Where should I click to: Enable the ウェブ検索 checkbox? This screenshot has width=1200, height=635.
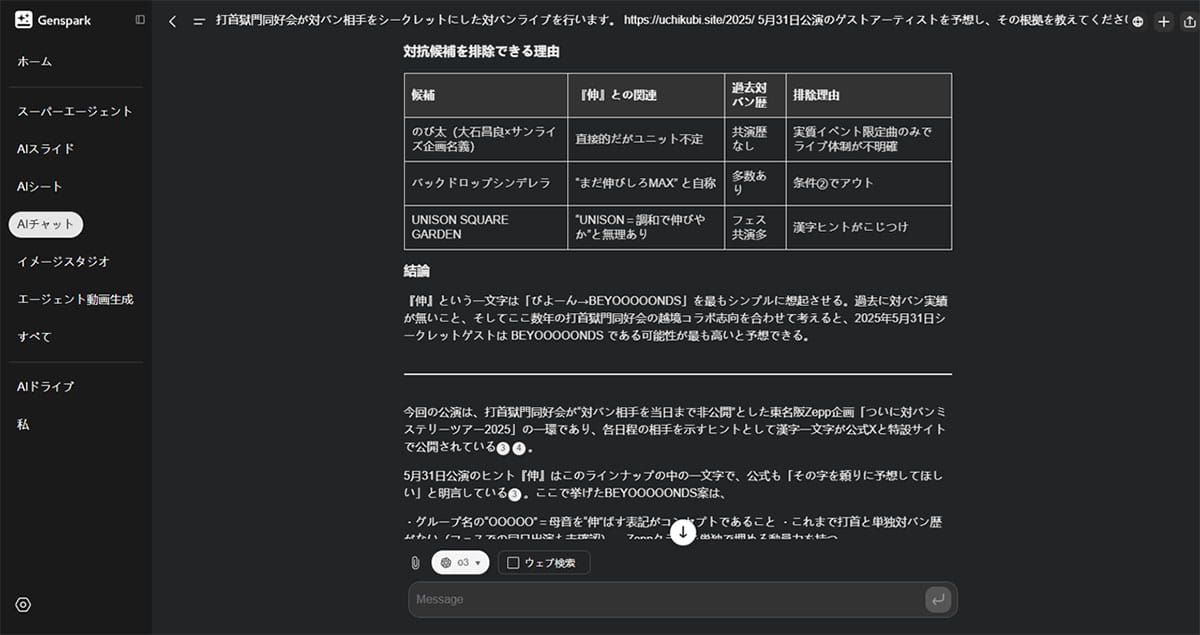coord(513,563)
